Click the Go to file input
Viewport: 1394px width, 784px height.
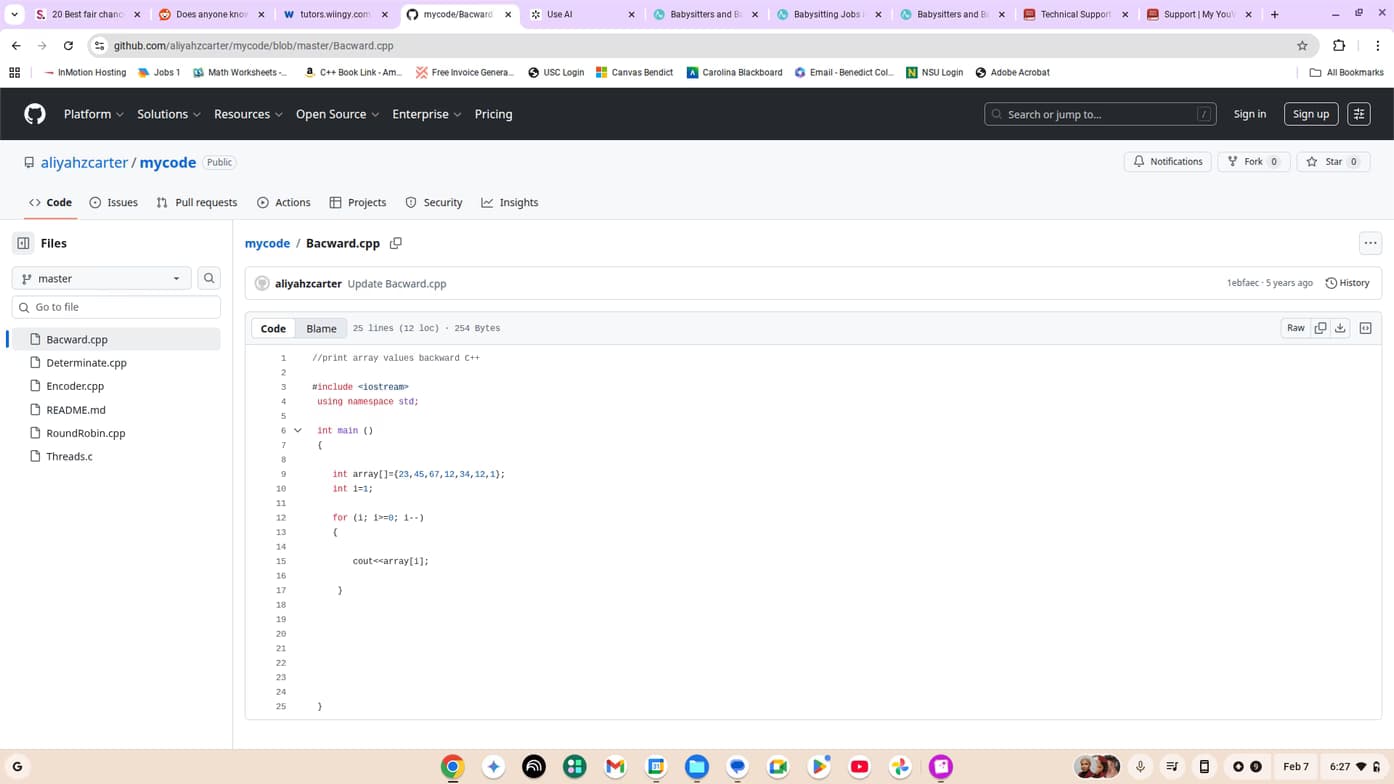(116, 307)
